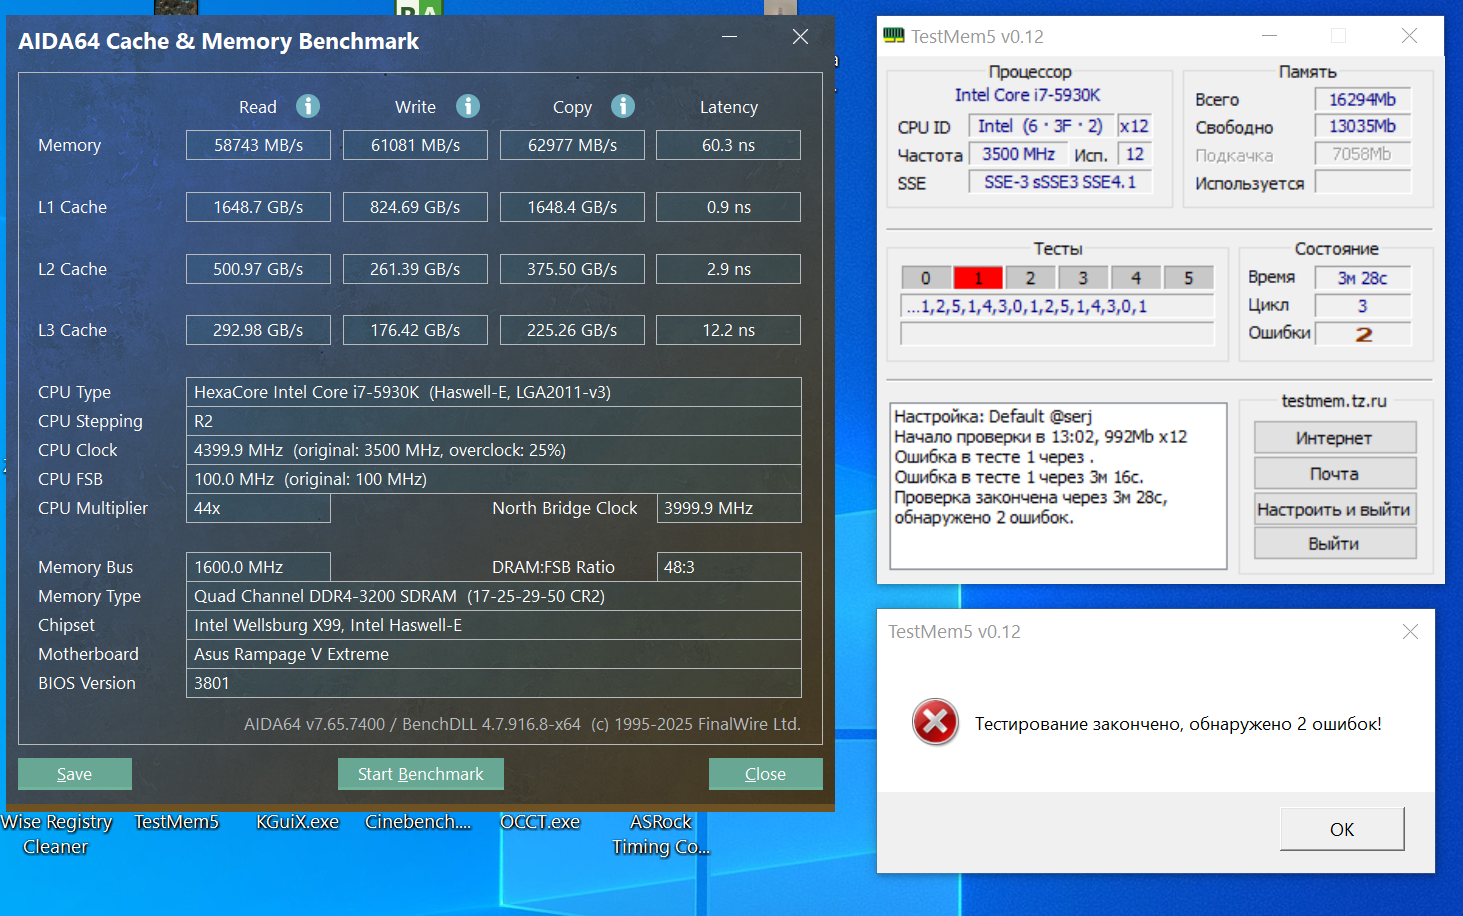Click the CPU Multiplier field 44x

point(258,508)
